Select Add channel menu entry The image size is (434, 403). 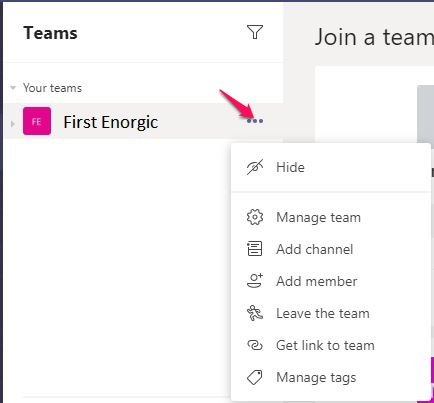coord(331,249)
